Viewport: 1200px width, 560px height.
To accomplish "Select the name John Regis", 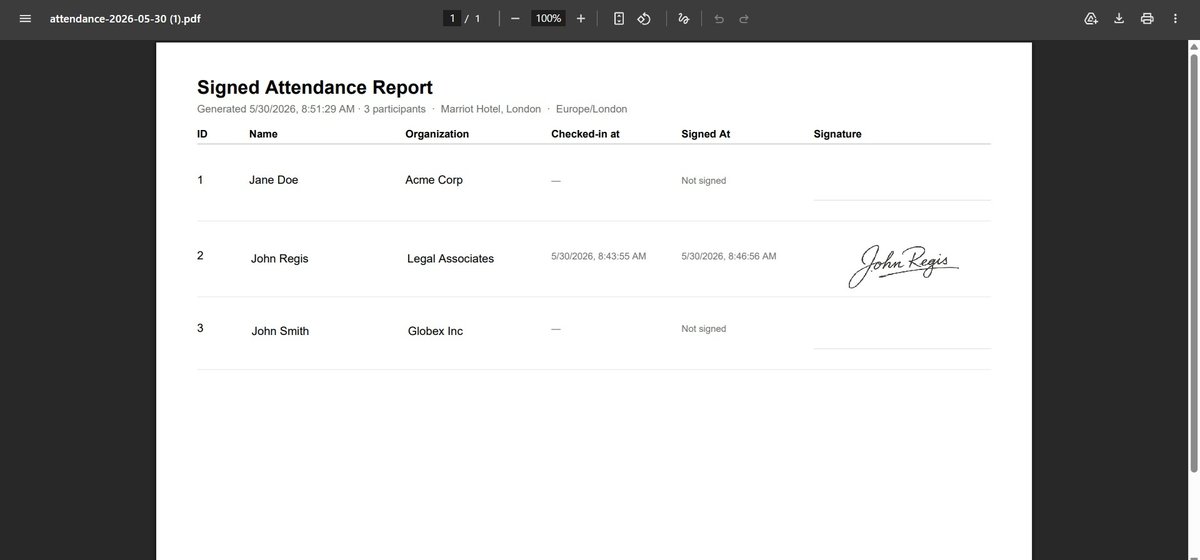I will [x=280, y=258].
